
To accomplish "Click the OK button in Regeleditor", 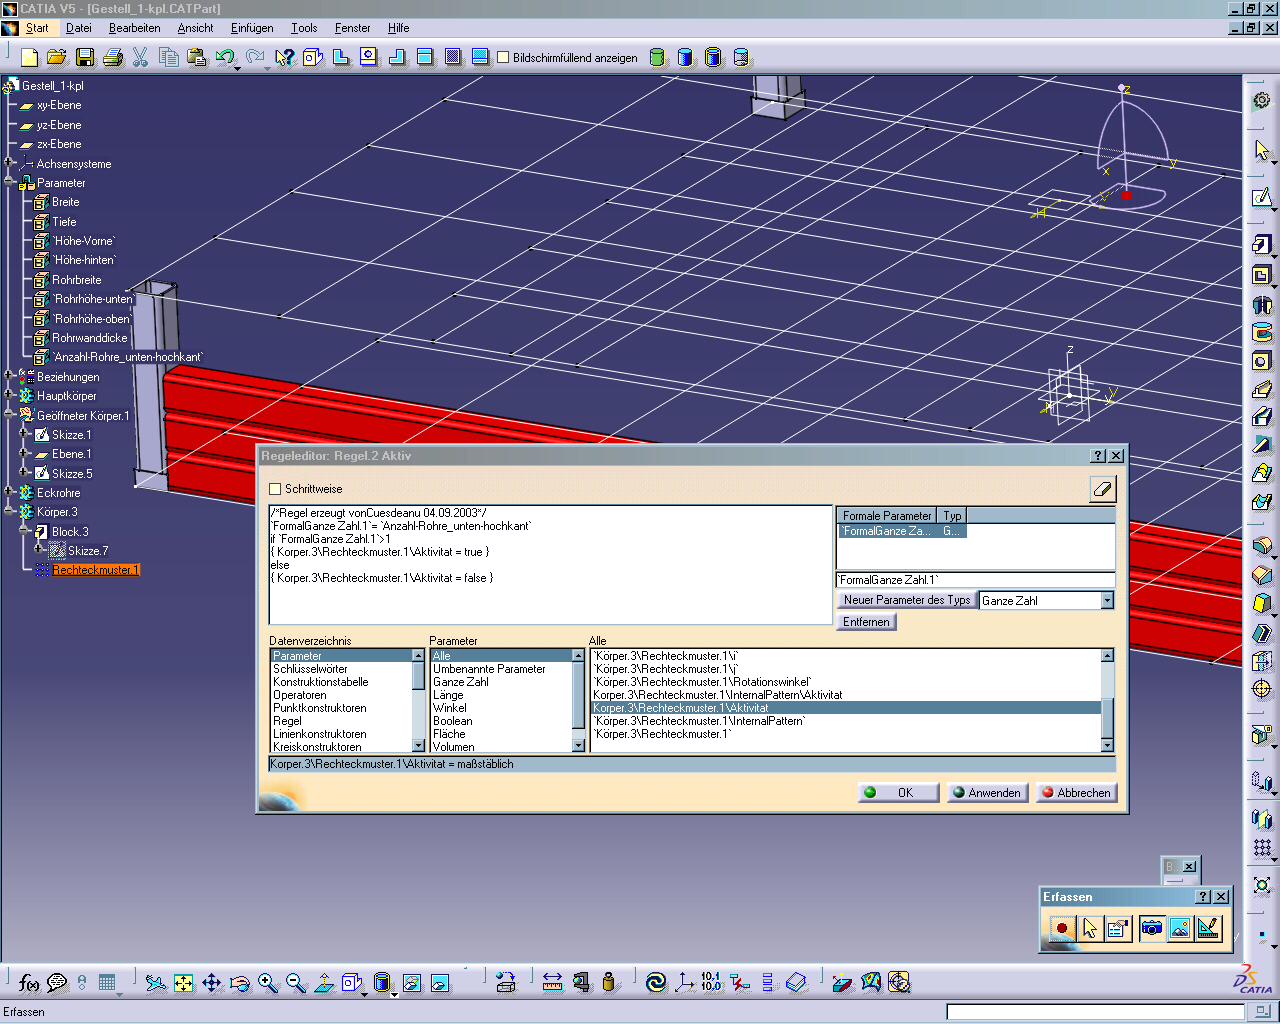I will [899, 792].
